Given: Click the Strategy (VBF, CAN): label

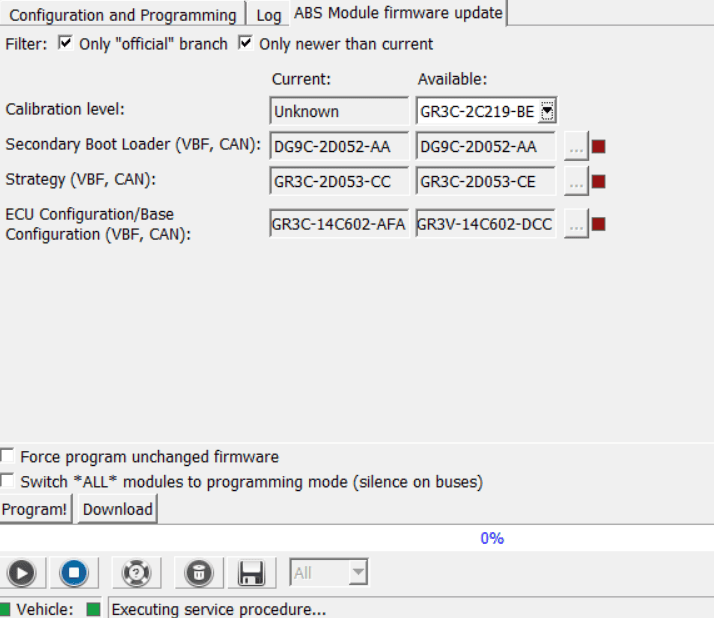Looking at the screenshot, I should click(81, 179).
